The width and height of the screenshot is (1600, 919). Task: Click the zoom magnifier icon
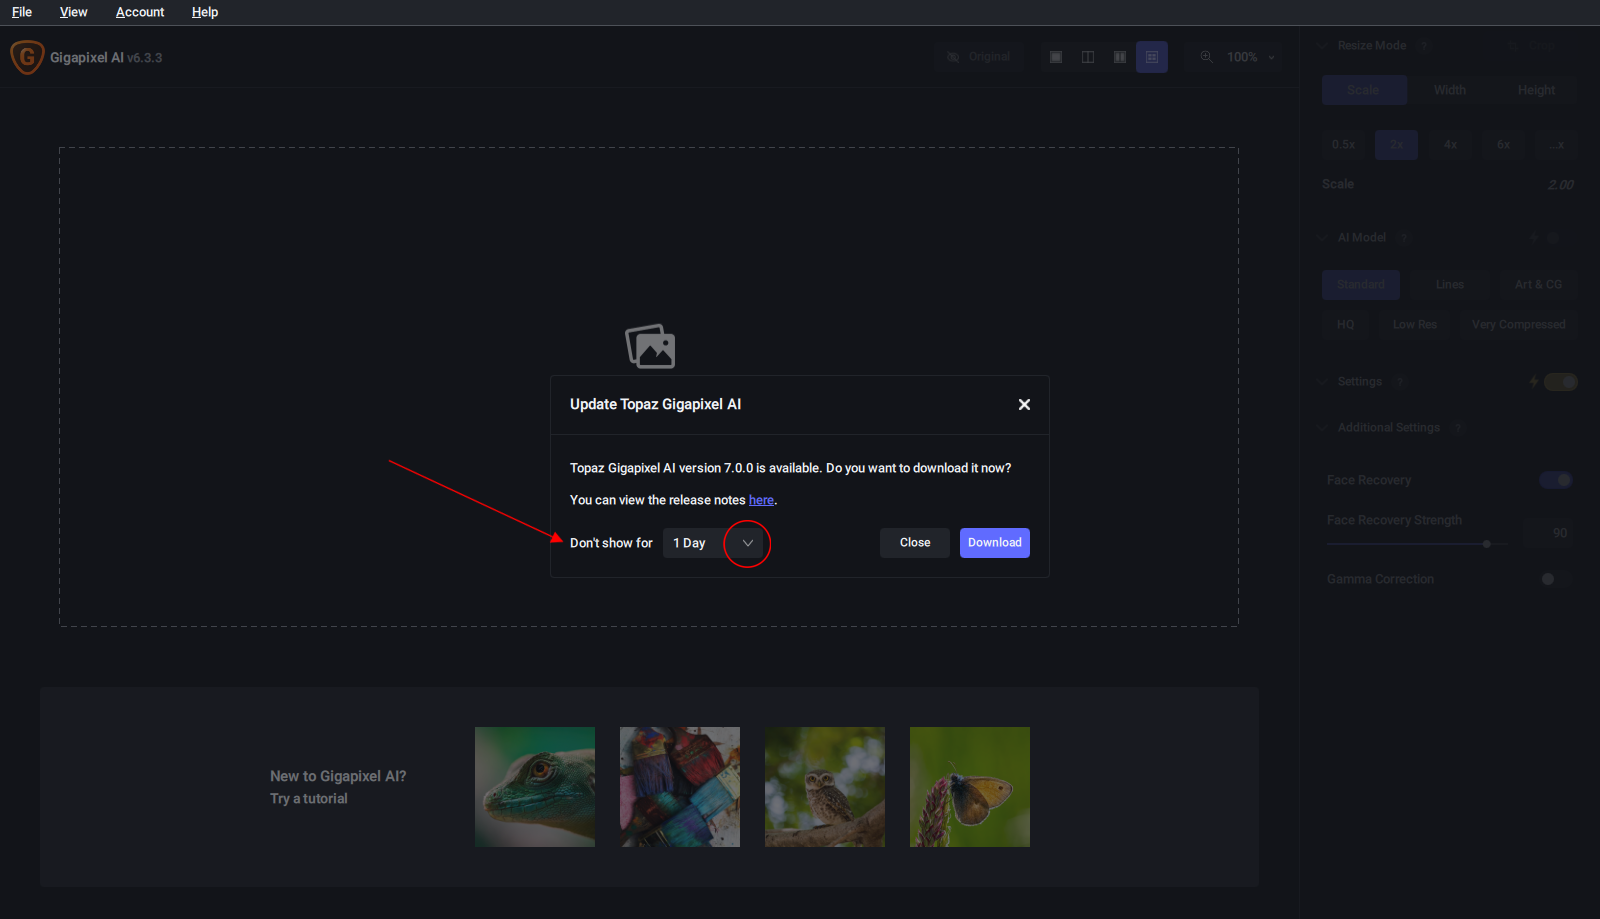[1207, 57]
